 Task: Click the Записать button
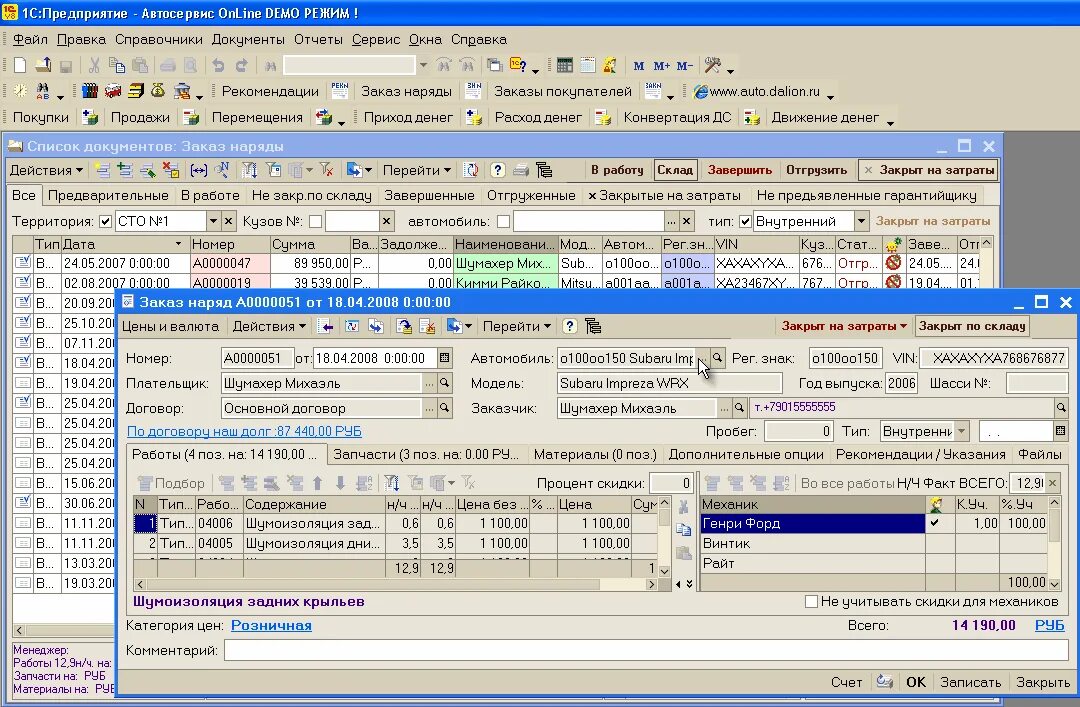click(970, 682)
